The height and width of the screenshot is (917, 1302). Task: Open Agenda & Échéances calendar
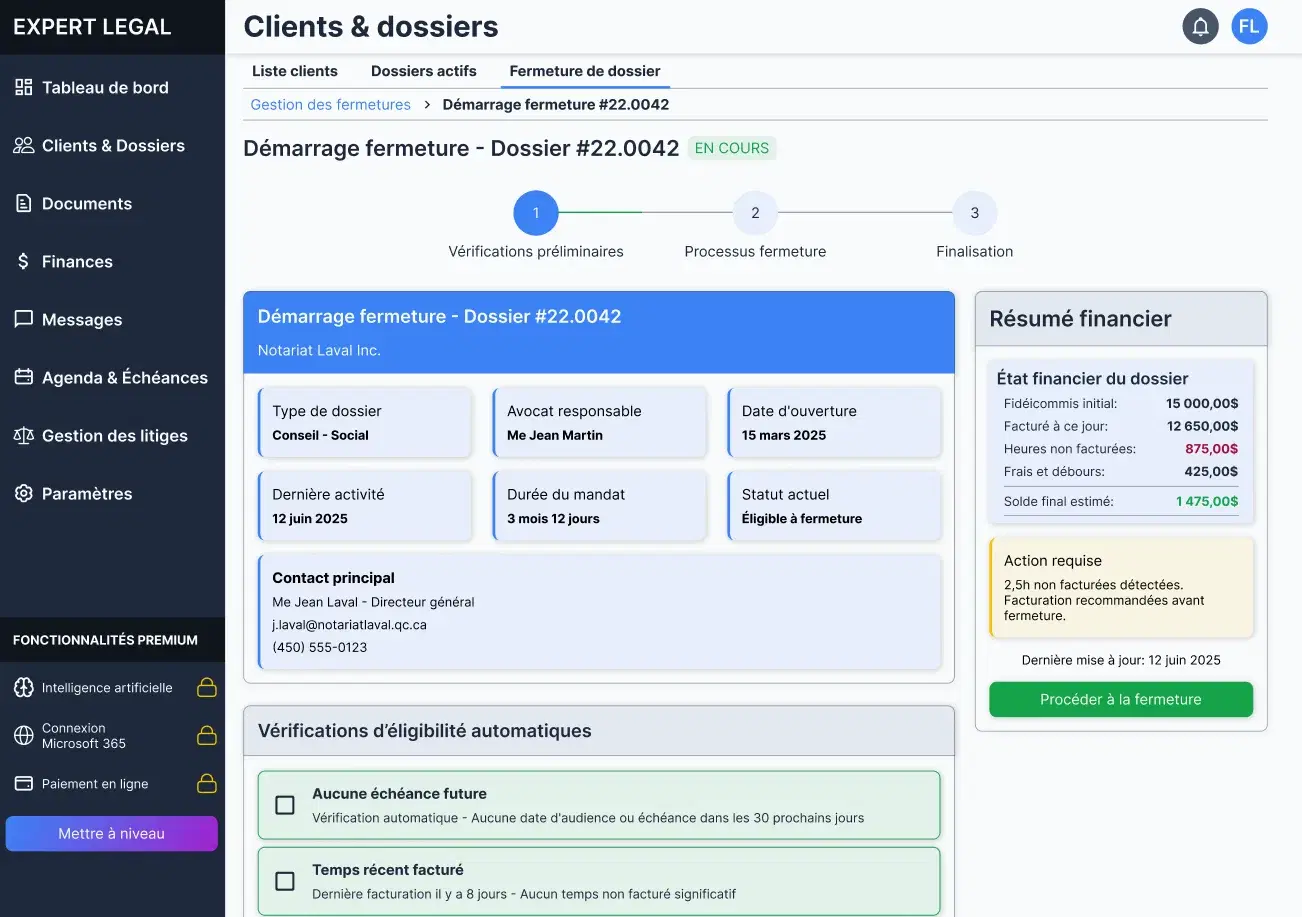(x=124, y=378)
